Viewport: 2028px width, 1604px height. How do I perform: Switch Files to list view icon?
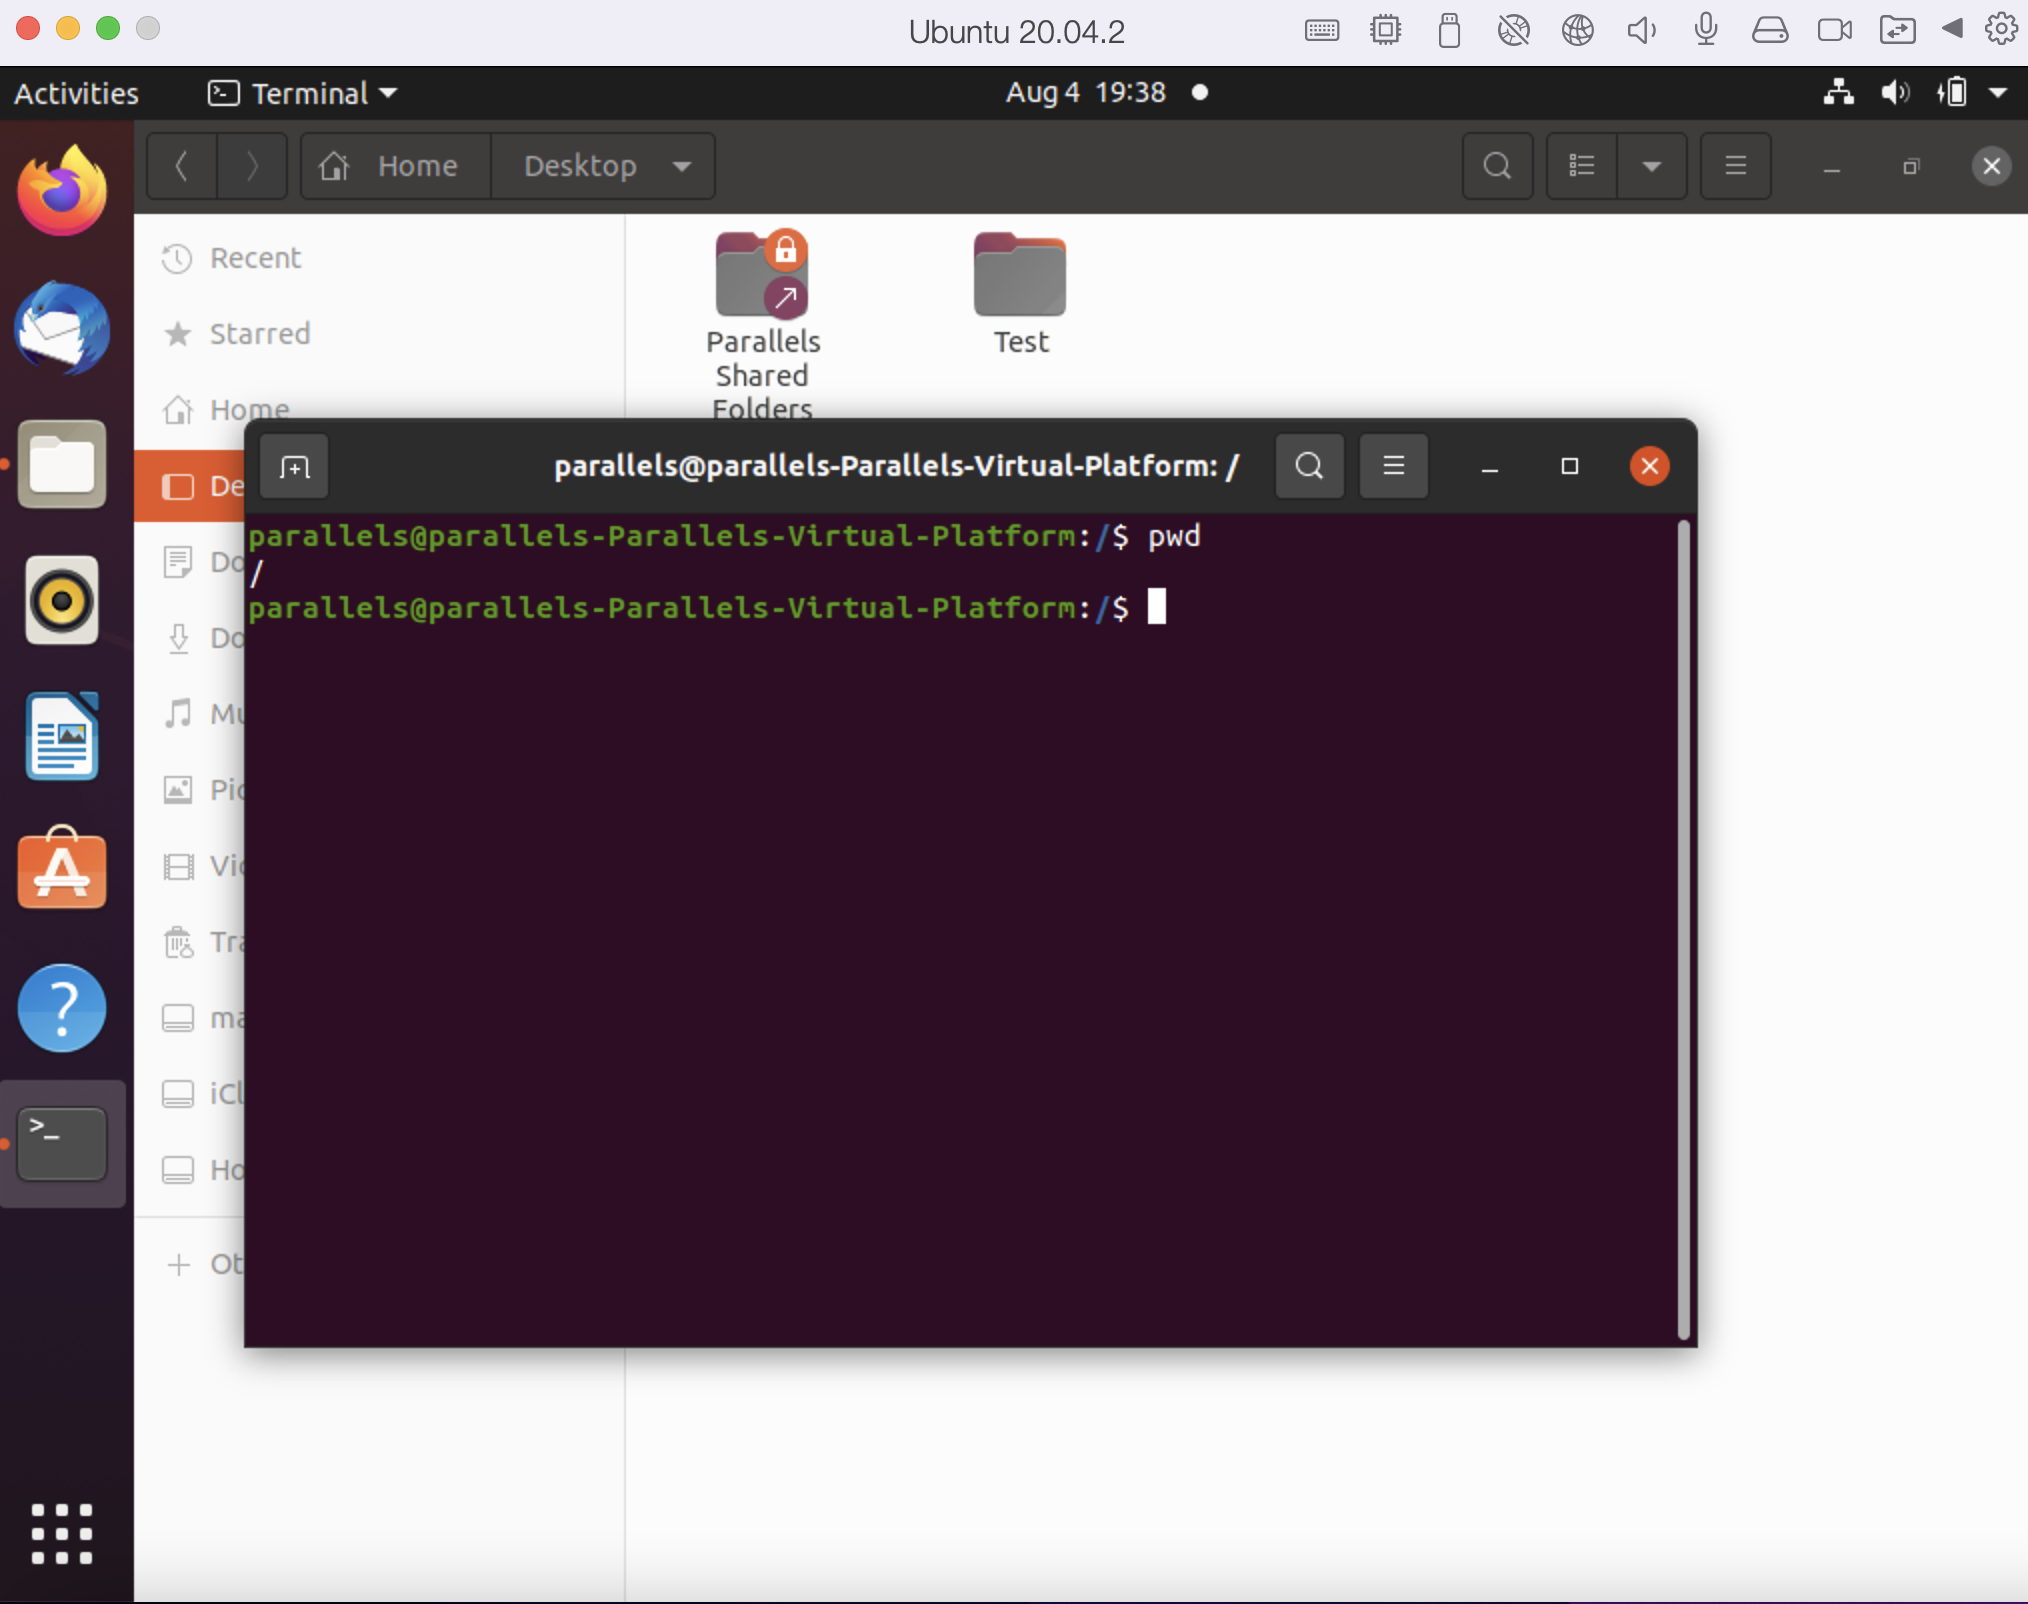click(1582, 166)
